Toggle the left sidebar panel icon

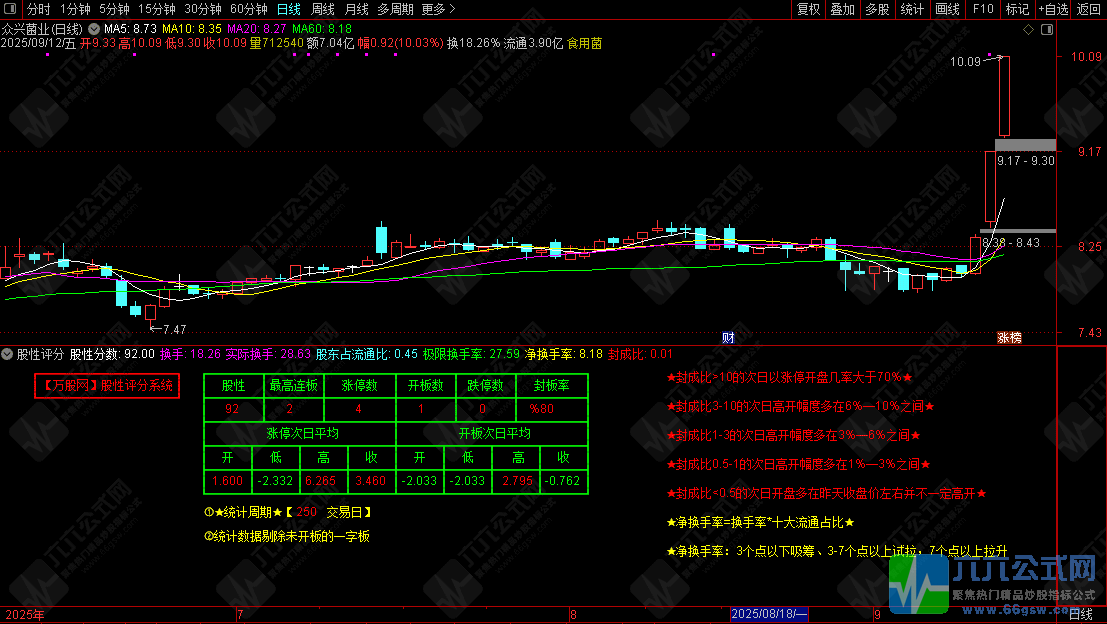click(x=10, y=9)
